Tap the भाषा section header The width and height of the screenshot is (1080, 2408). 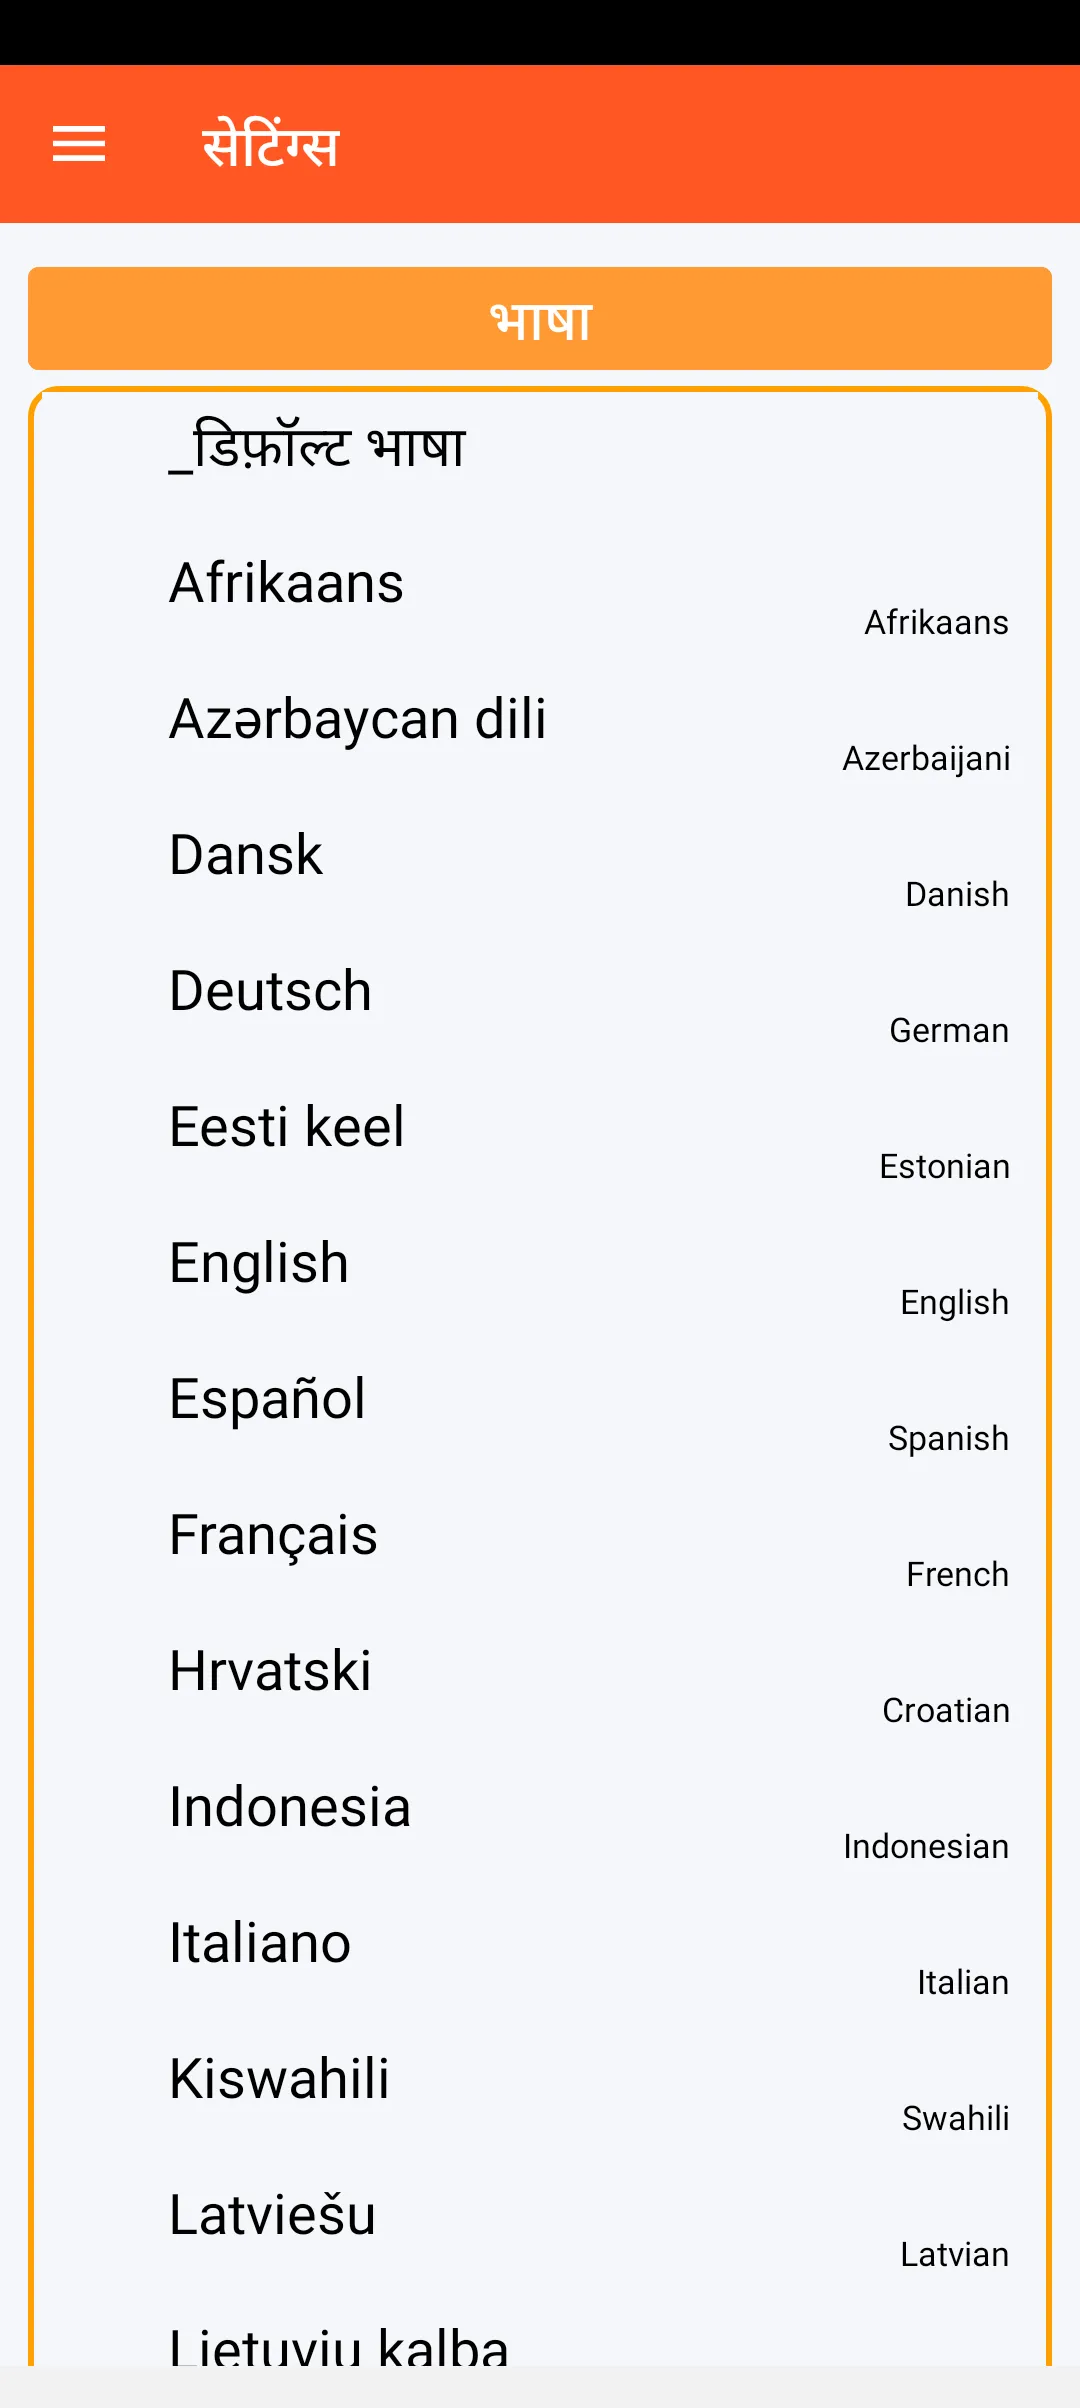540,319
